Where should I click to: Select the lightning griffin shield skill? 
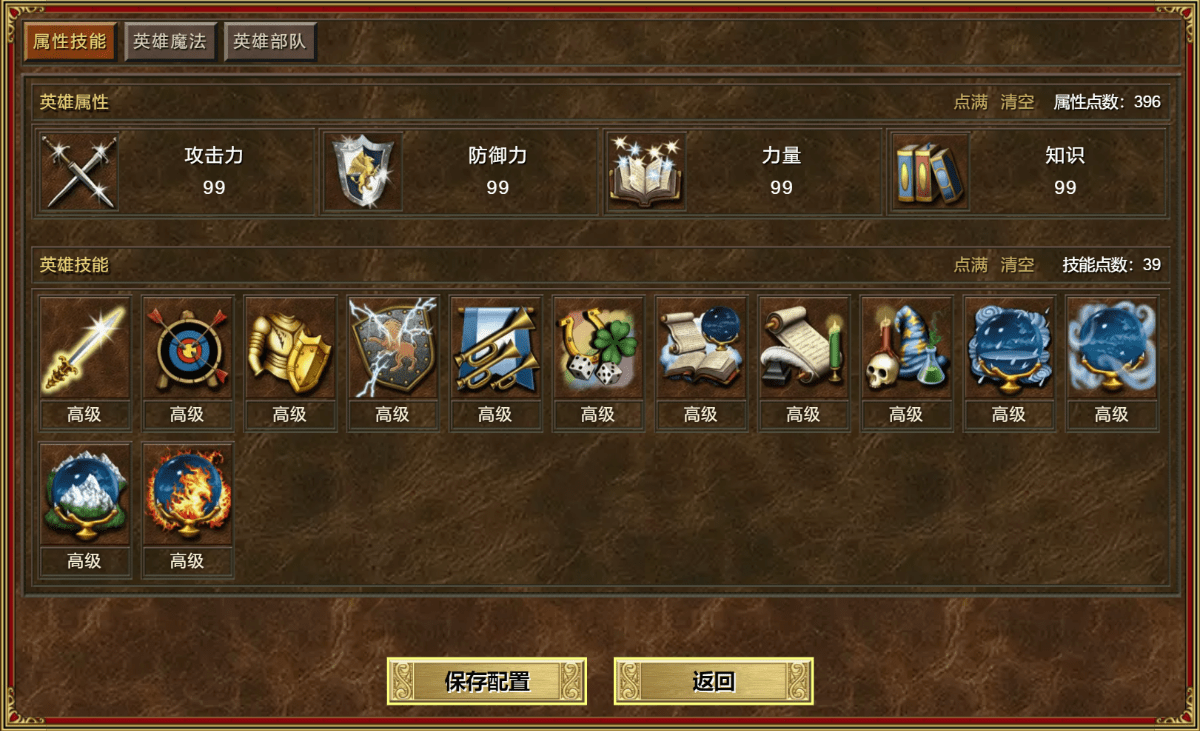393,348
